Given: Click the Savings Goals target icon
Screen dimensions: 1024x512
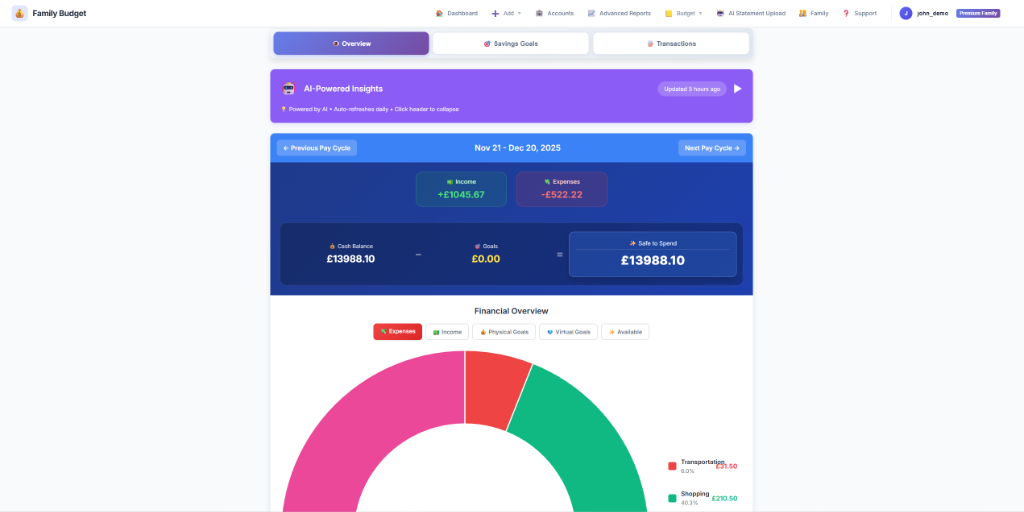Looking at the screenshot, I should (x=487, y=44).
